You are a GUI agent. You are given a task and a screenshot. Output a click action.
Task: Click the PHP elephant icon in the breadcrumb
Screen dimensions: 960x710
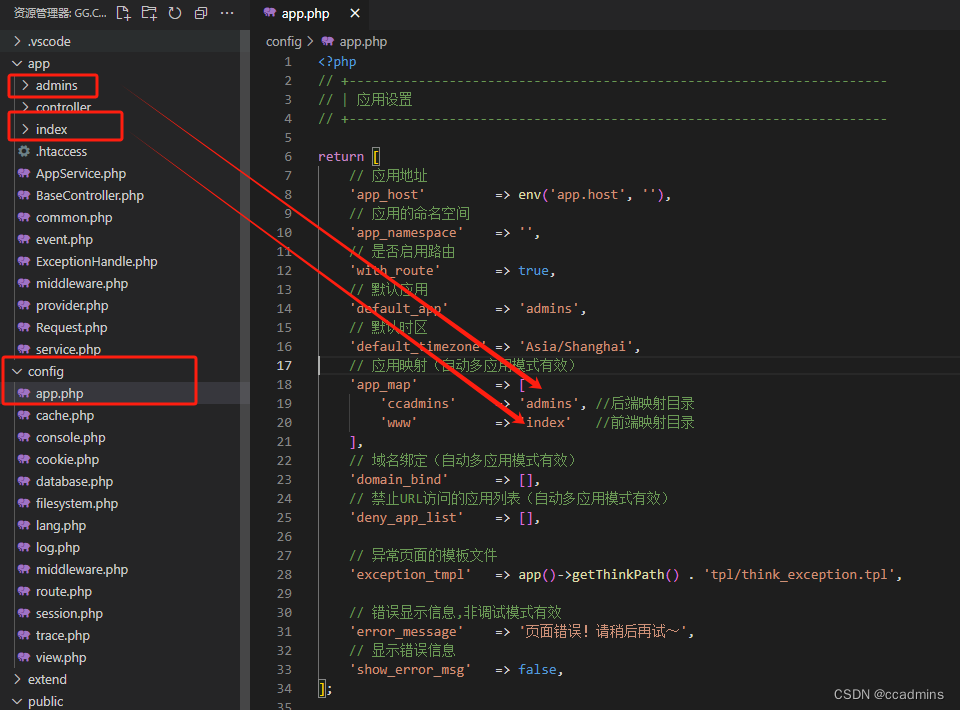click(327, 41)
